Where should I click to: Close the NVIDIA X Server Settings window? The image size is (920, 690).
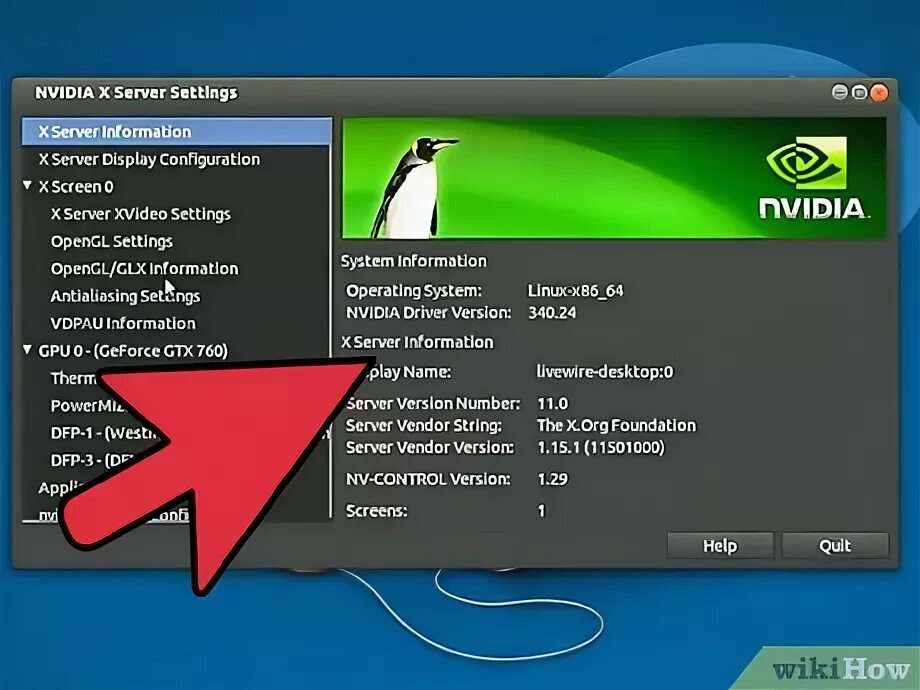879,93
